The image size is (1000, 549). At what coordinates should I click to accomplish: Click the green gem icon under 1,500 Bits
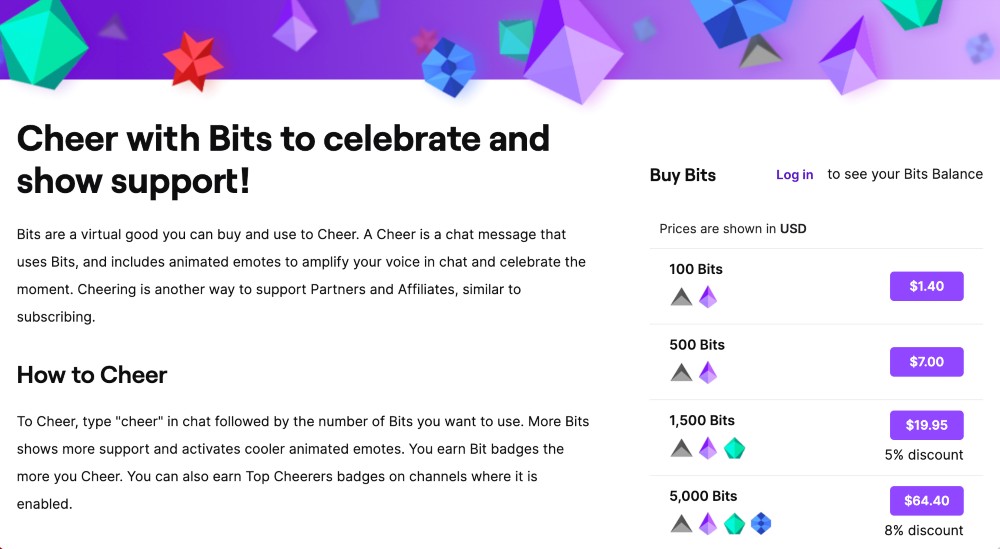735,448
